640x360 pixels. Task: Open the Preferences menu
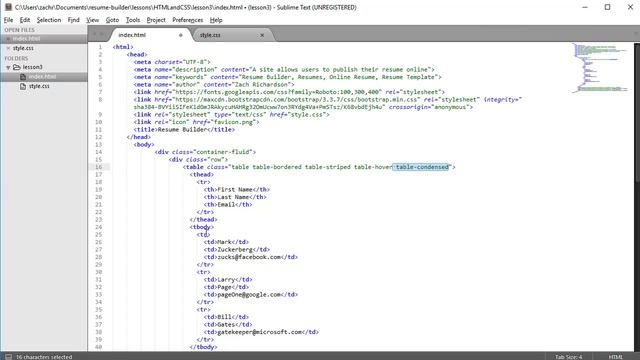(187, 20)
